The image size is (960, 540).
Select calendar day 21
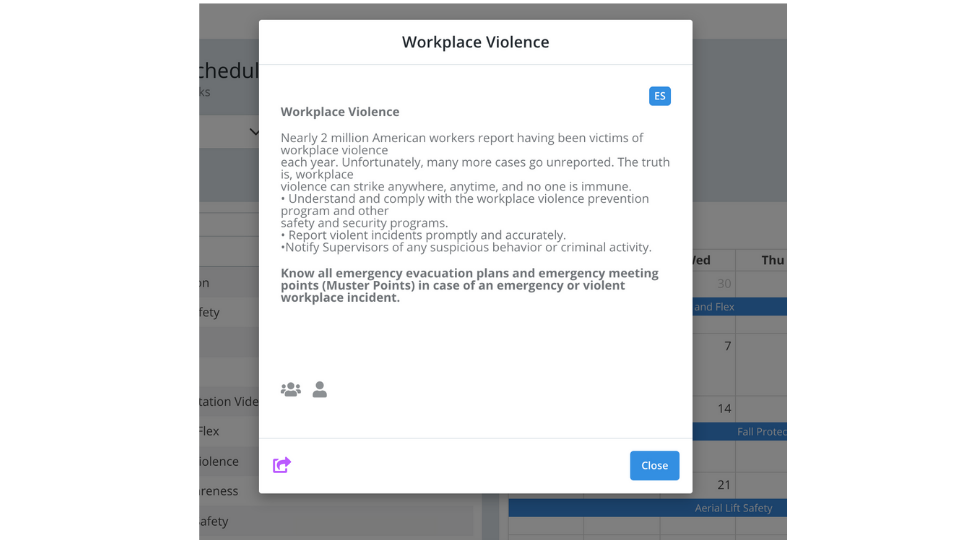(x=724, y=485)
